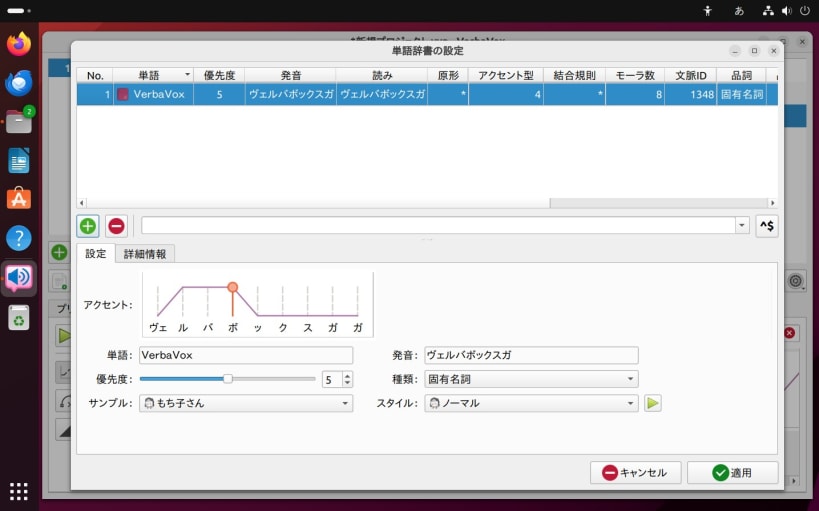Open accessibility menu in top bar
The width and height of the screenshot is (819, 511).
pos(707,10)
